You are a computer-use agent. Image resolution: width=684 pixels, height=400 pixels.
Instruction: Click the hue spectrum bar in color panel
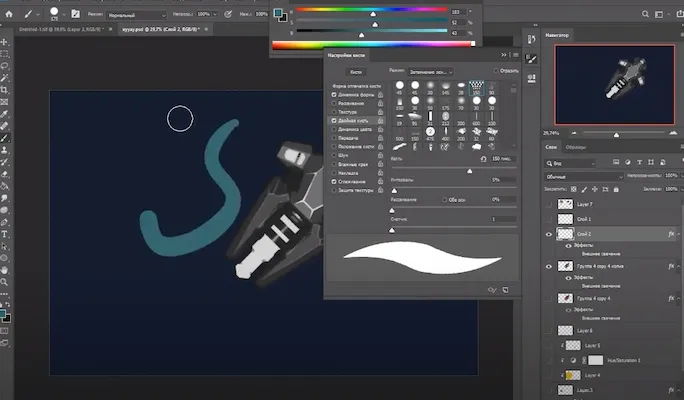[x=374, y=44]
